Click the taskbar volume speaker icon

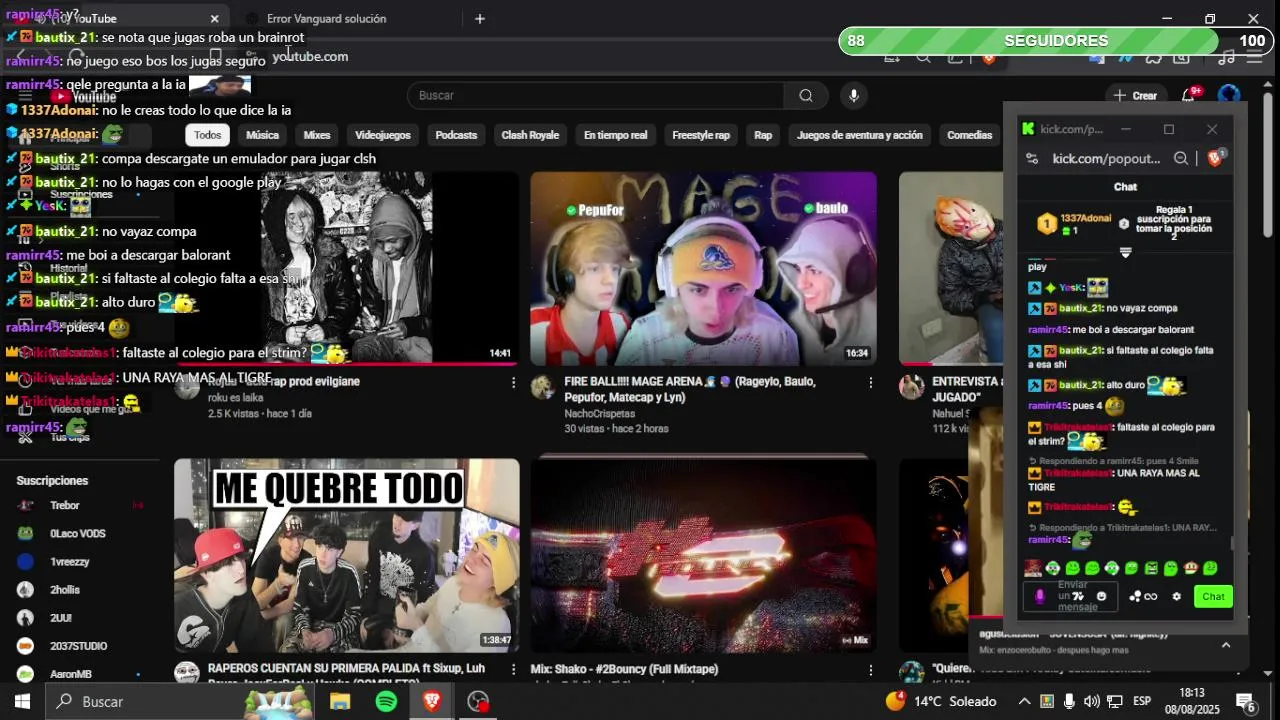[1091, 702]
